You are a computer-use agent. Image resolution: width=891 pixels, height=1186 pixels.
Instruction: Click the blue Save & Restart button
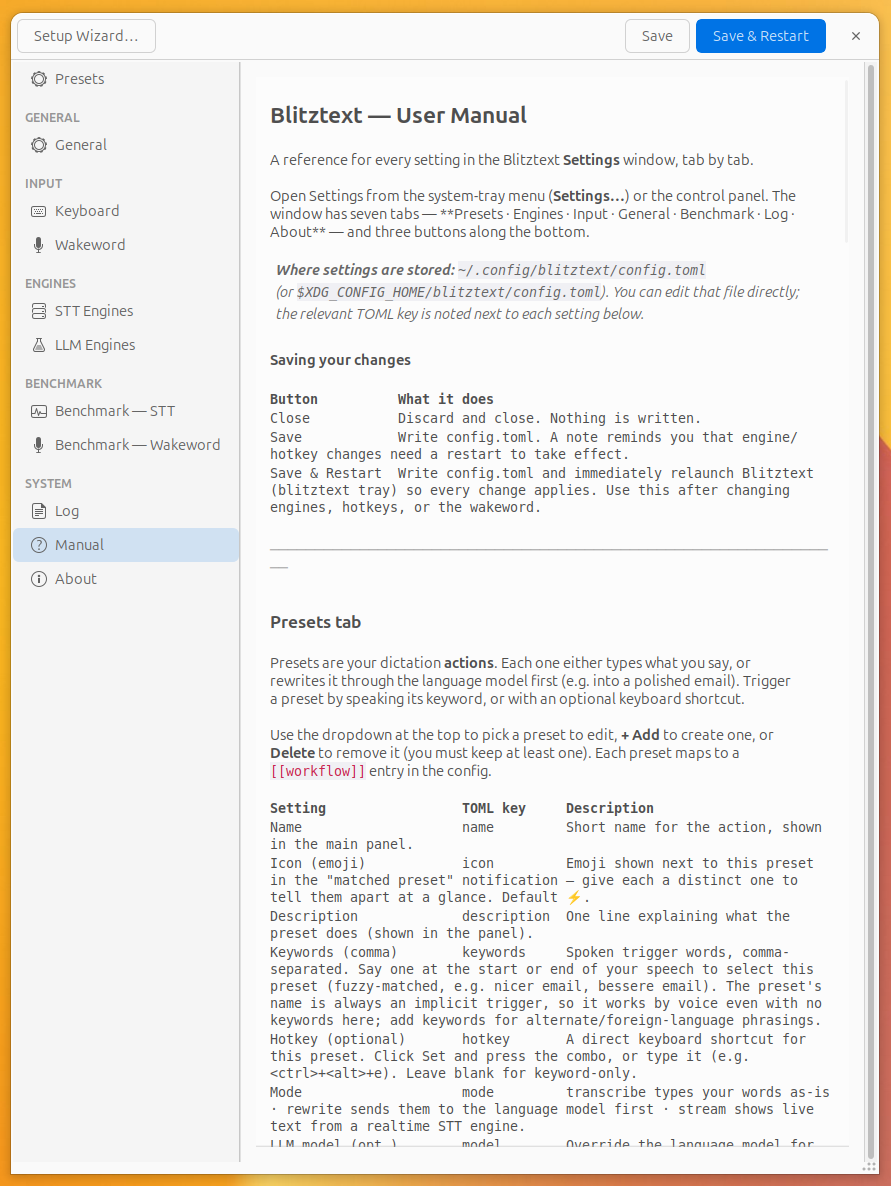coord(761,36)
